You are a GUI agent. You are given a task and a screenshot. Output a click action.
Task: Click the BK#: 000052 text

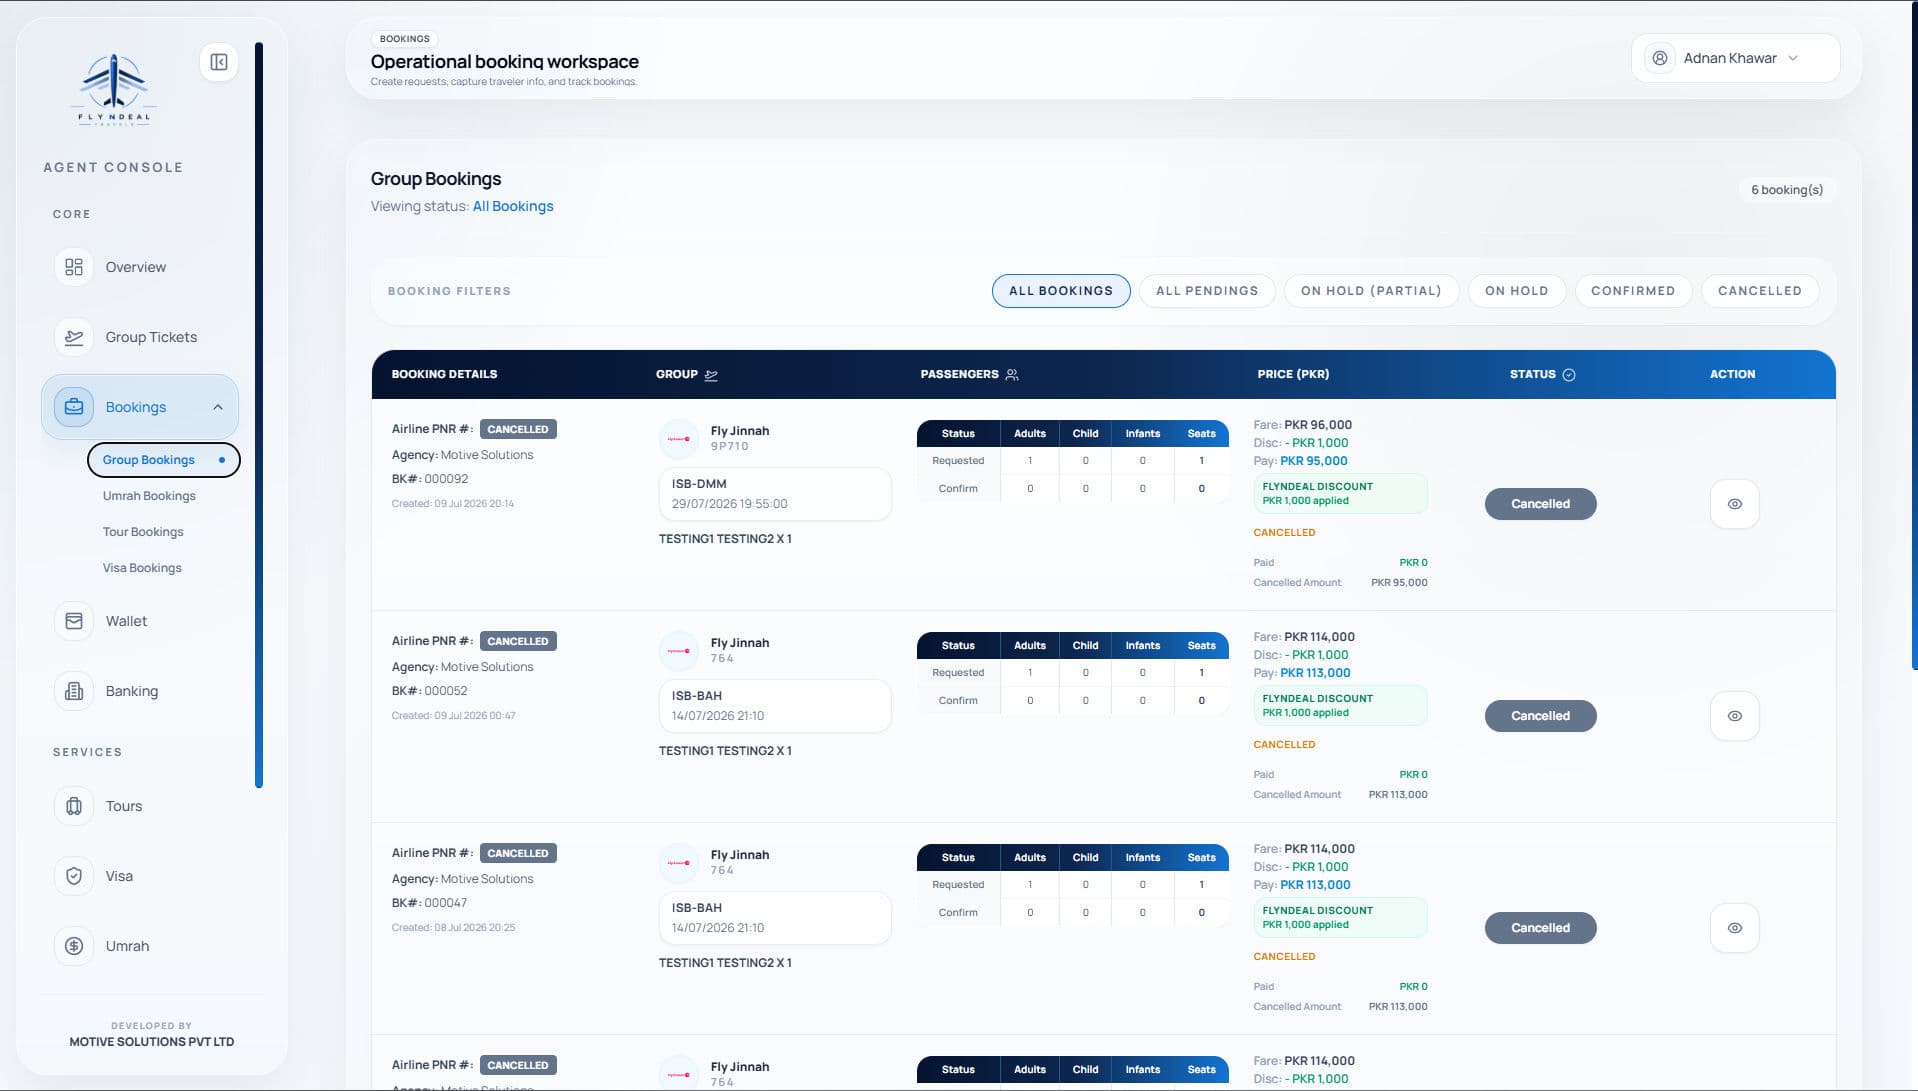(x=430, y=691)
